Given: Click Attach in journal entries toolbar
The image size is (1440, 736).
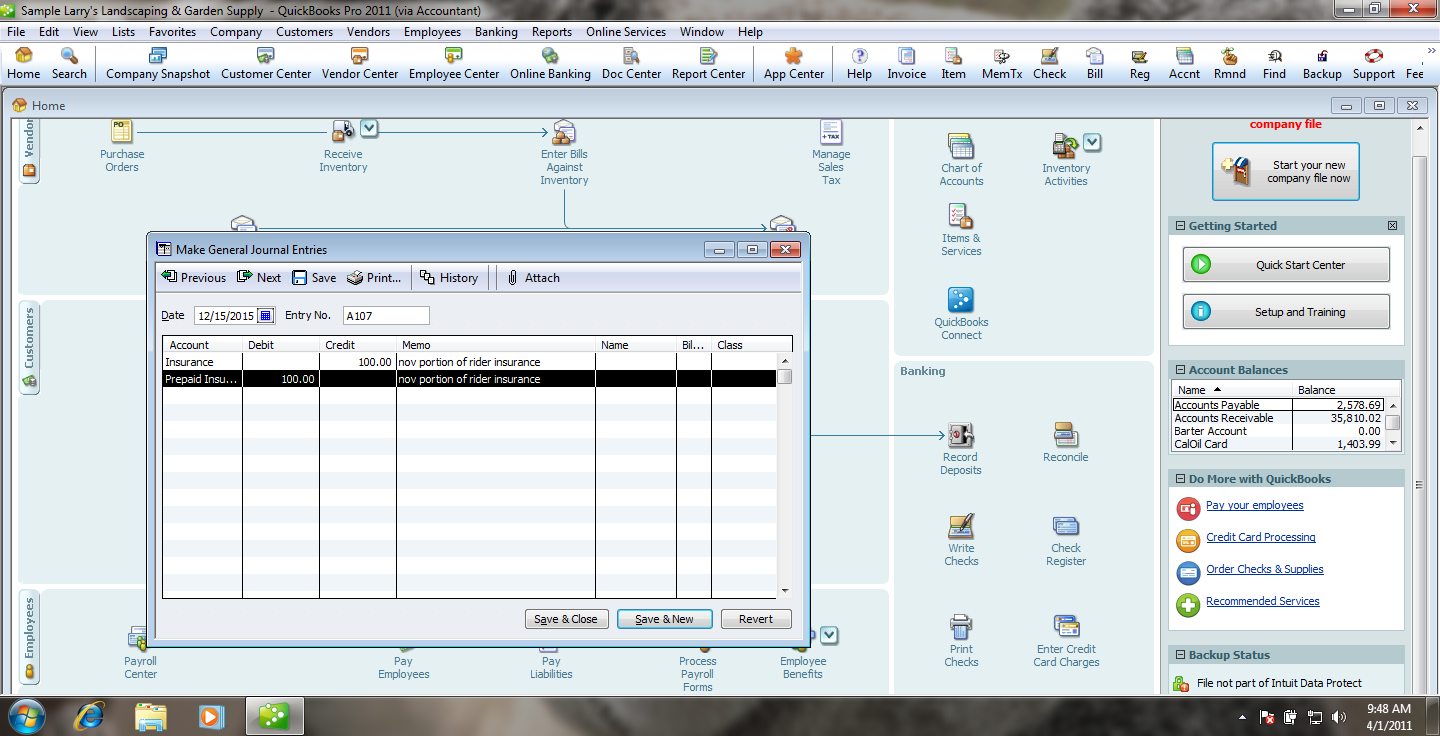Looking at the screenshot, I should [x=533, y=278].
